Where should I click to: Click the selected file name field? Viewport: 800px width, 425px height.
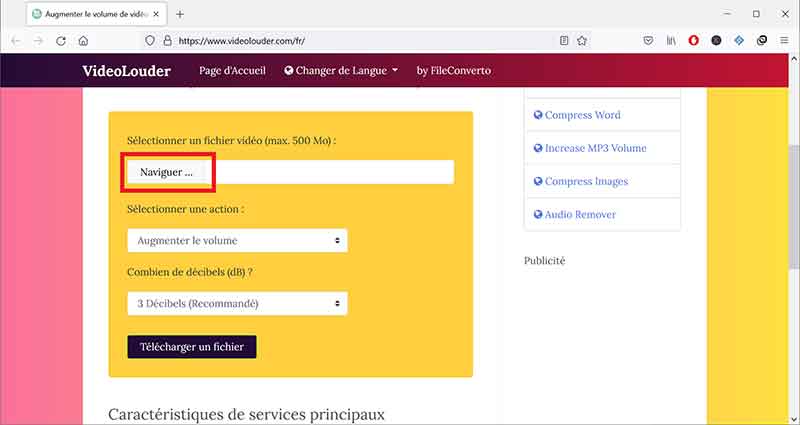coord(331,172)
